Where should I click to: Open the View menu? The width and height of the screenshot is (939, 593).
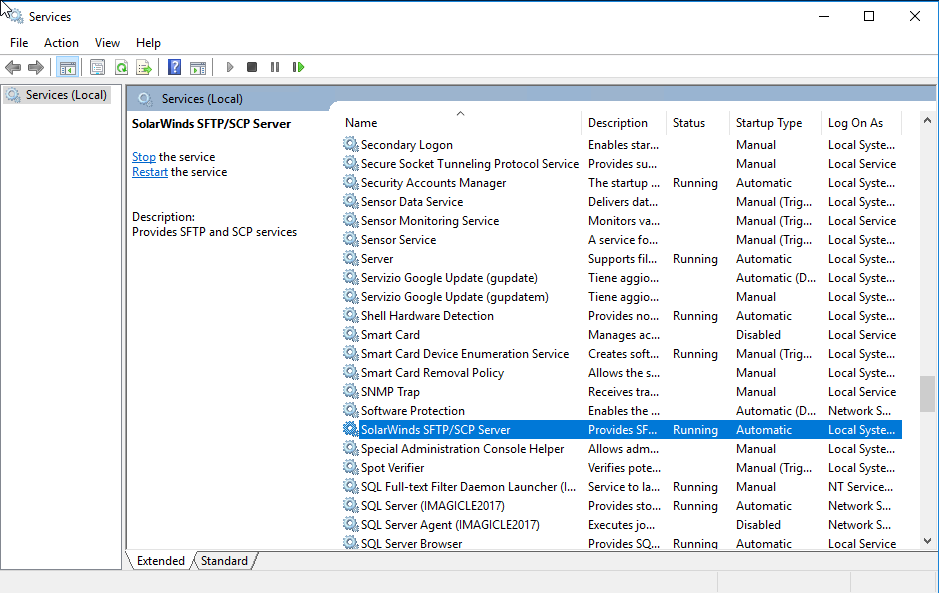[107, 43]
